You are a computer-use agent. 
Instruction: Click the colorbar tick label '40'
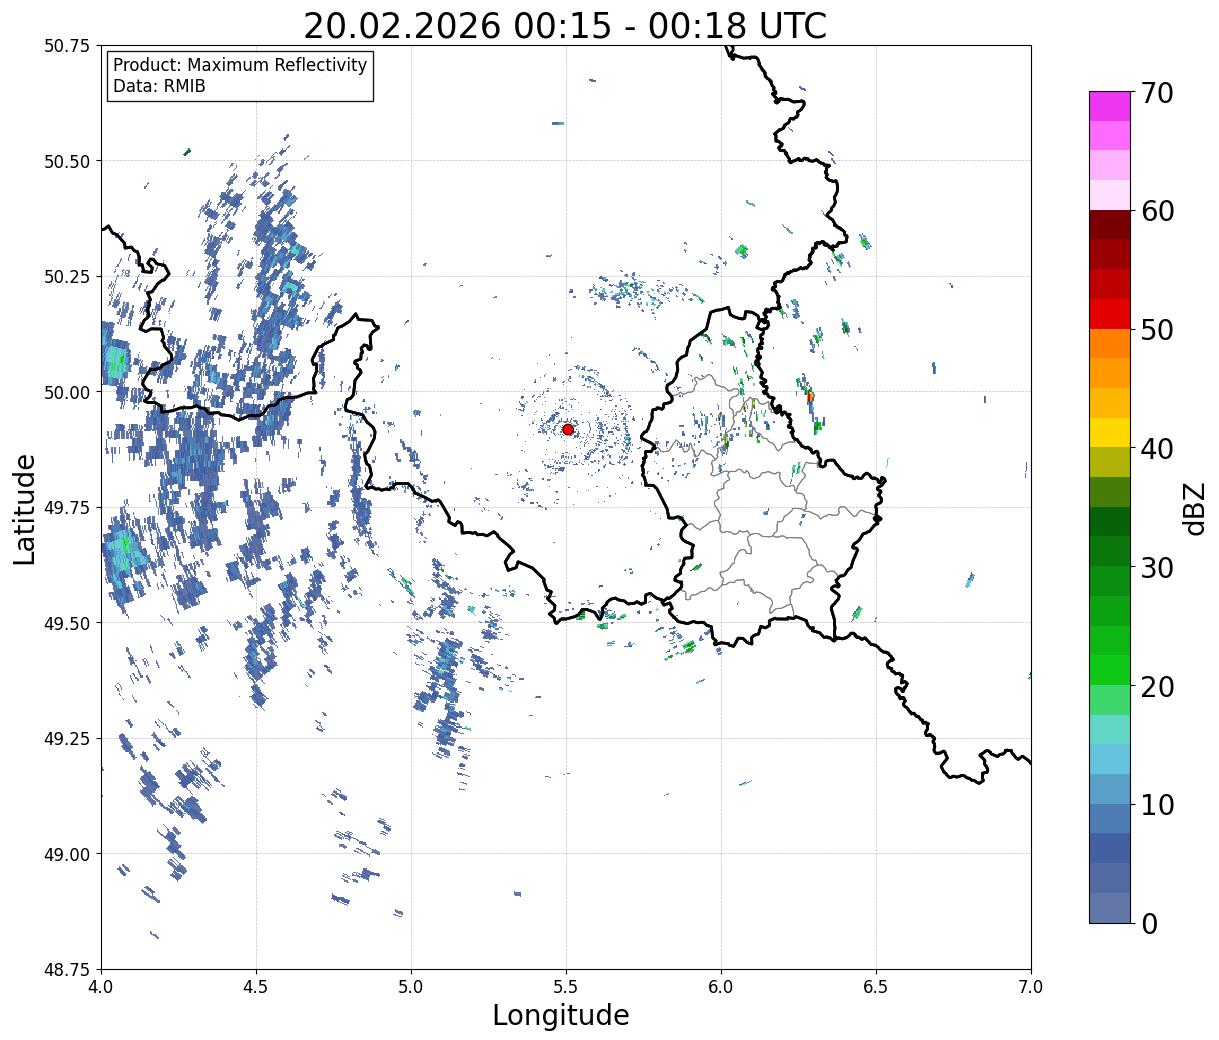point(1157,449)
